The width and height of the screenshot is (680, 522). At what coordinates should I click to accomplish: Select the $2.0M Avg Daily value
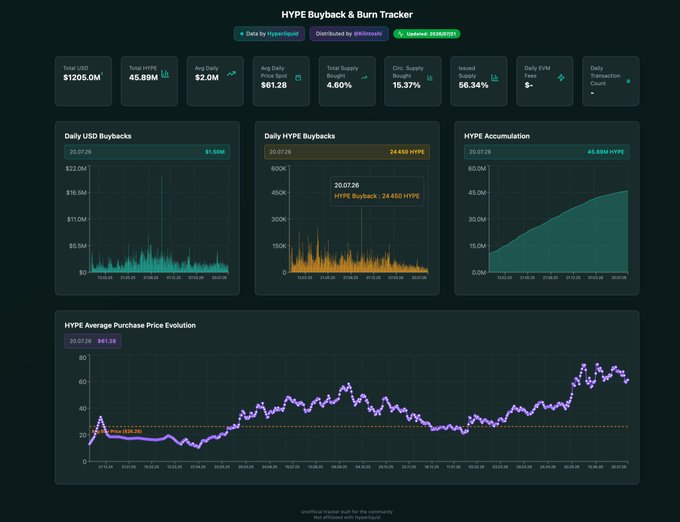pyautogui.click(x=207, y=78)
